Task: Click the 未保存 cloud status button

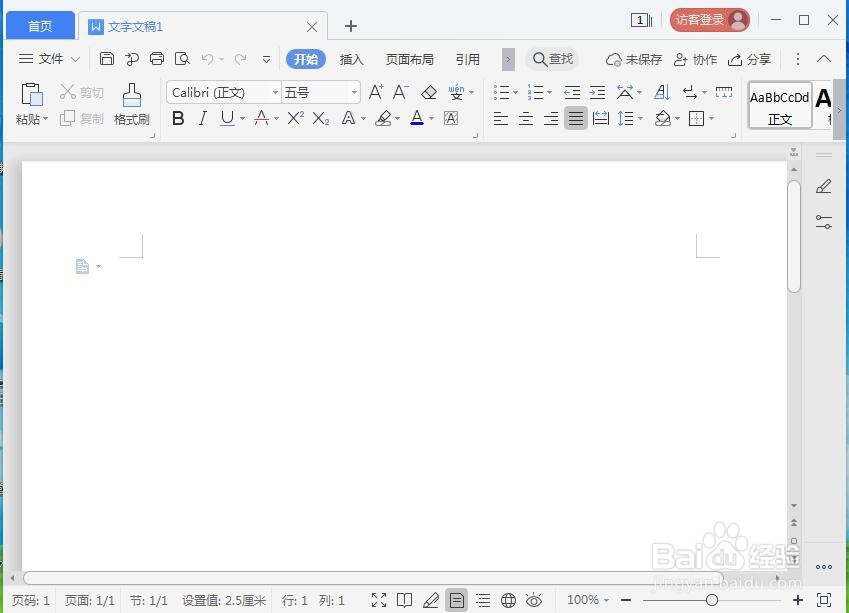Action: tap(634, 59)
